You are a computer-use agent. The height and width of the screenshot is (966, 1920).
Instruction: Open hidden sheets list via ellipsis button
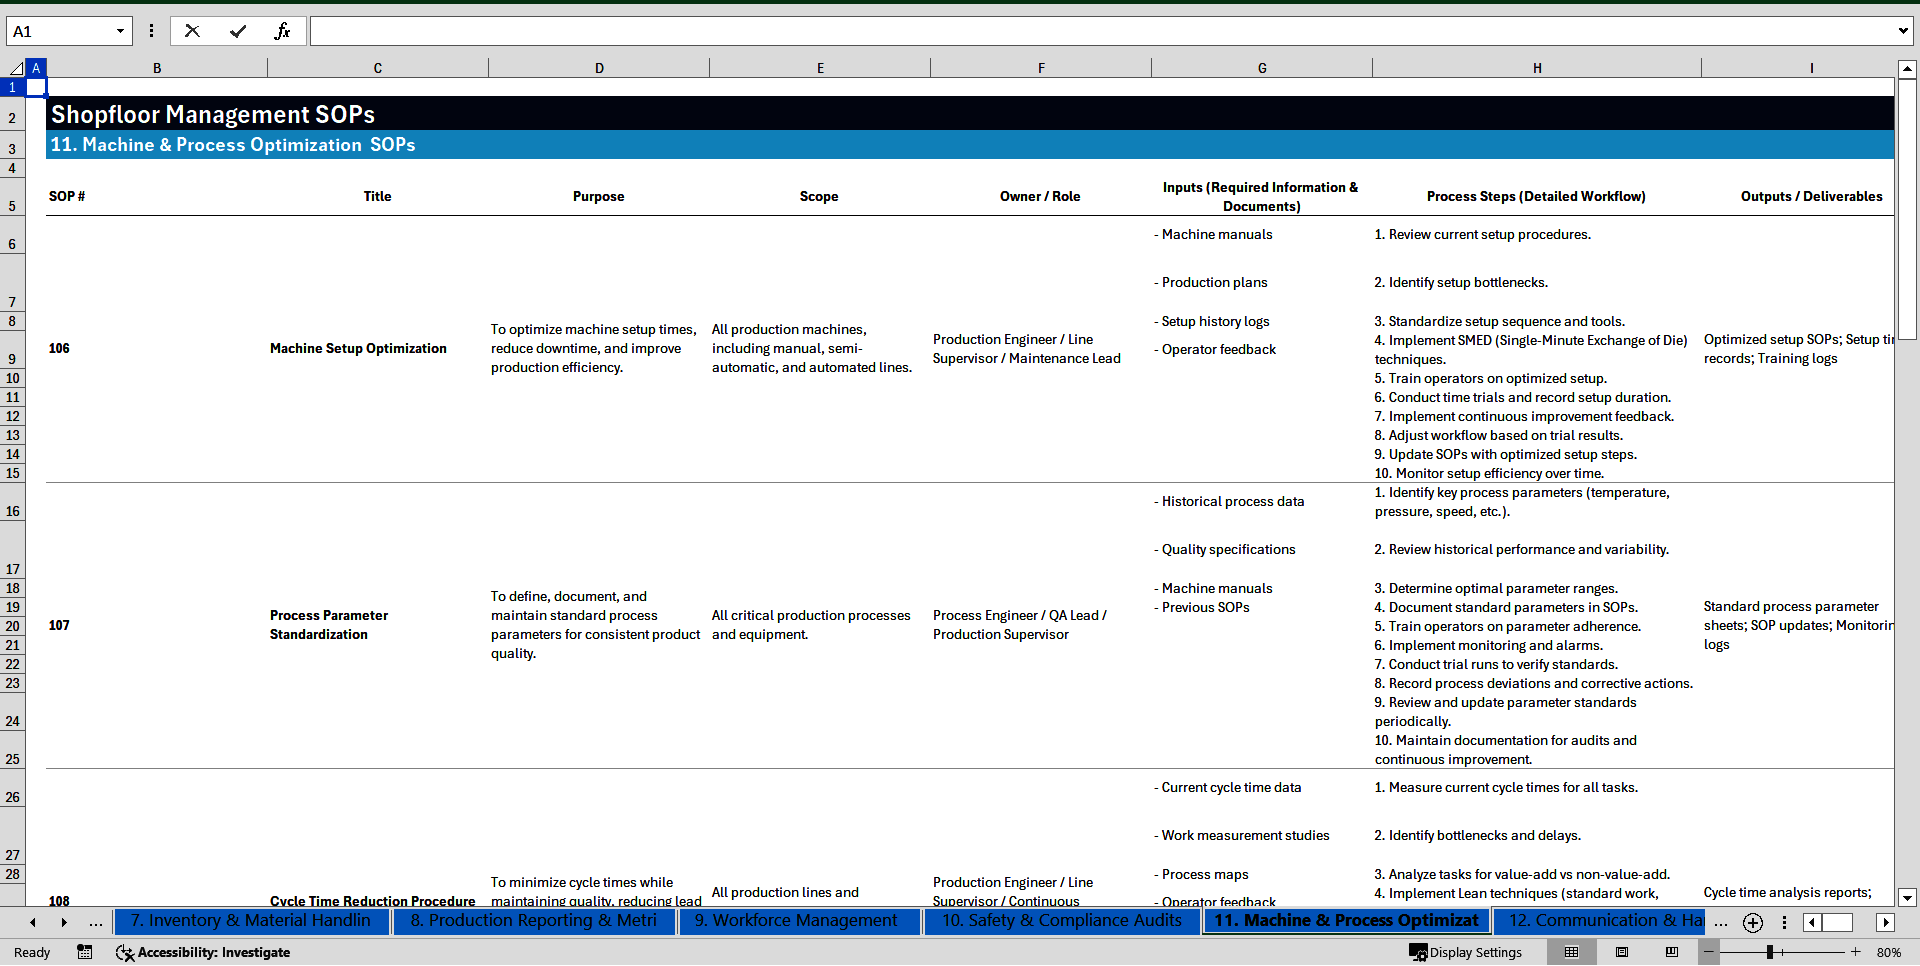[x=96, y=922]
